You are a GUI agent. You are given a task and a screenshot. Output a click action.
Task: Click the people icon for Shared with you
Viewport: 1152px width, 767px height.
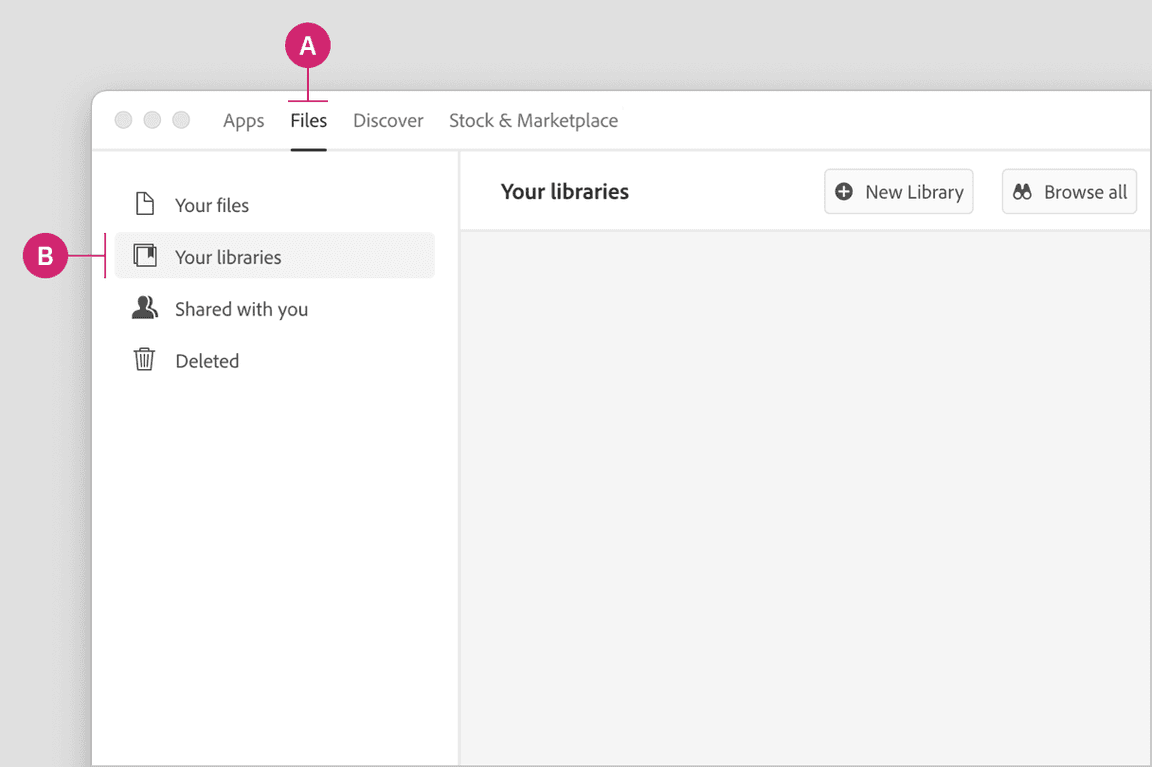click(x=145, y=308)
